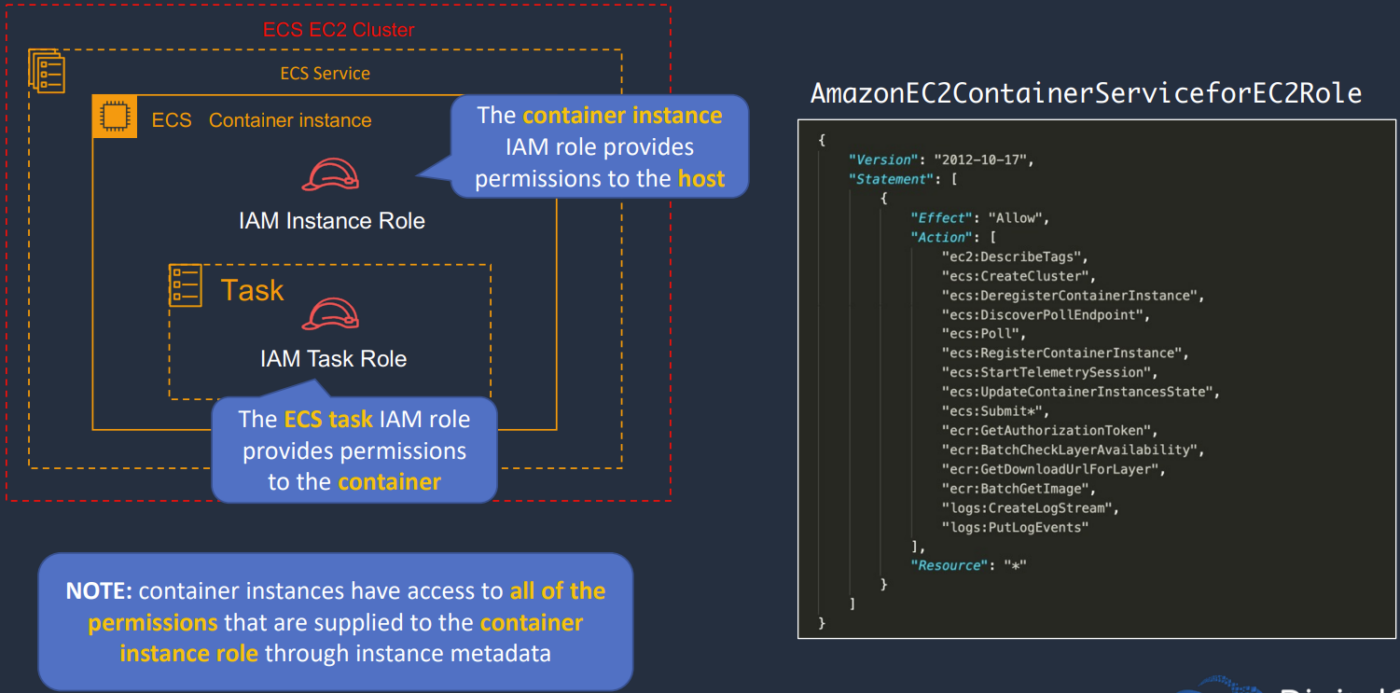Click the NOTE box about instance metadata
This screenshot has width=1400, height=693.
click(x=335, y=622)
